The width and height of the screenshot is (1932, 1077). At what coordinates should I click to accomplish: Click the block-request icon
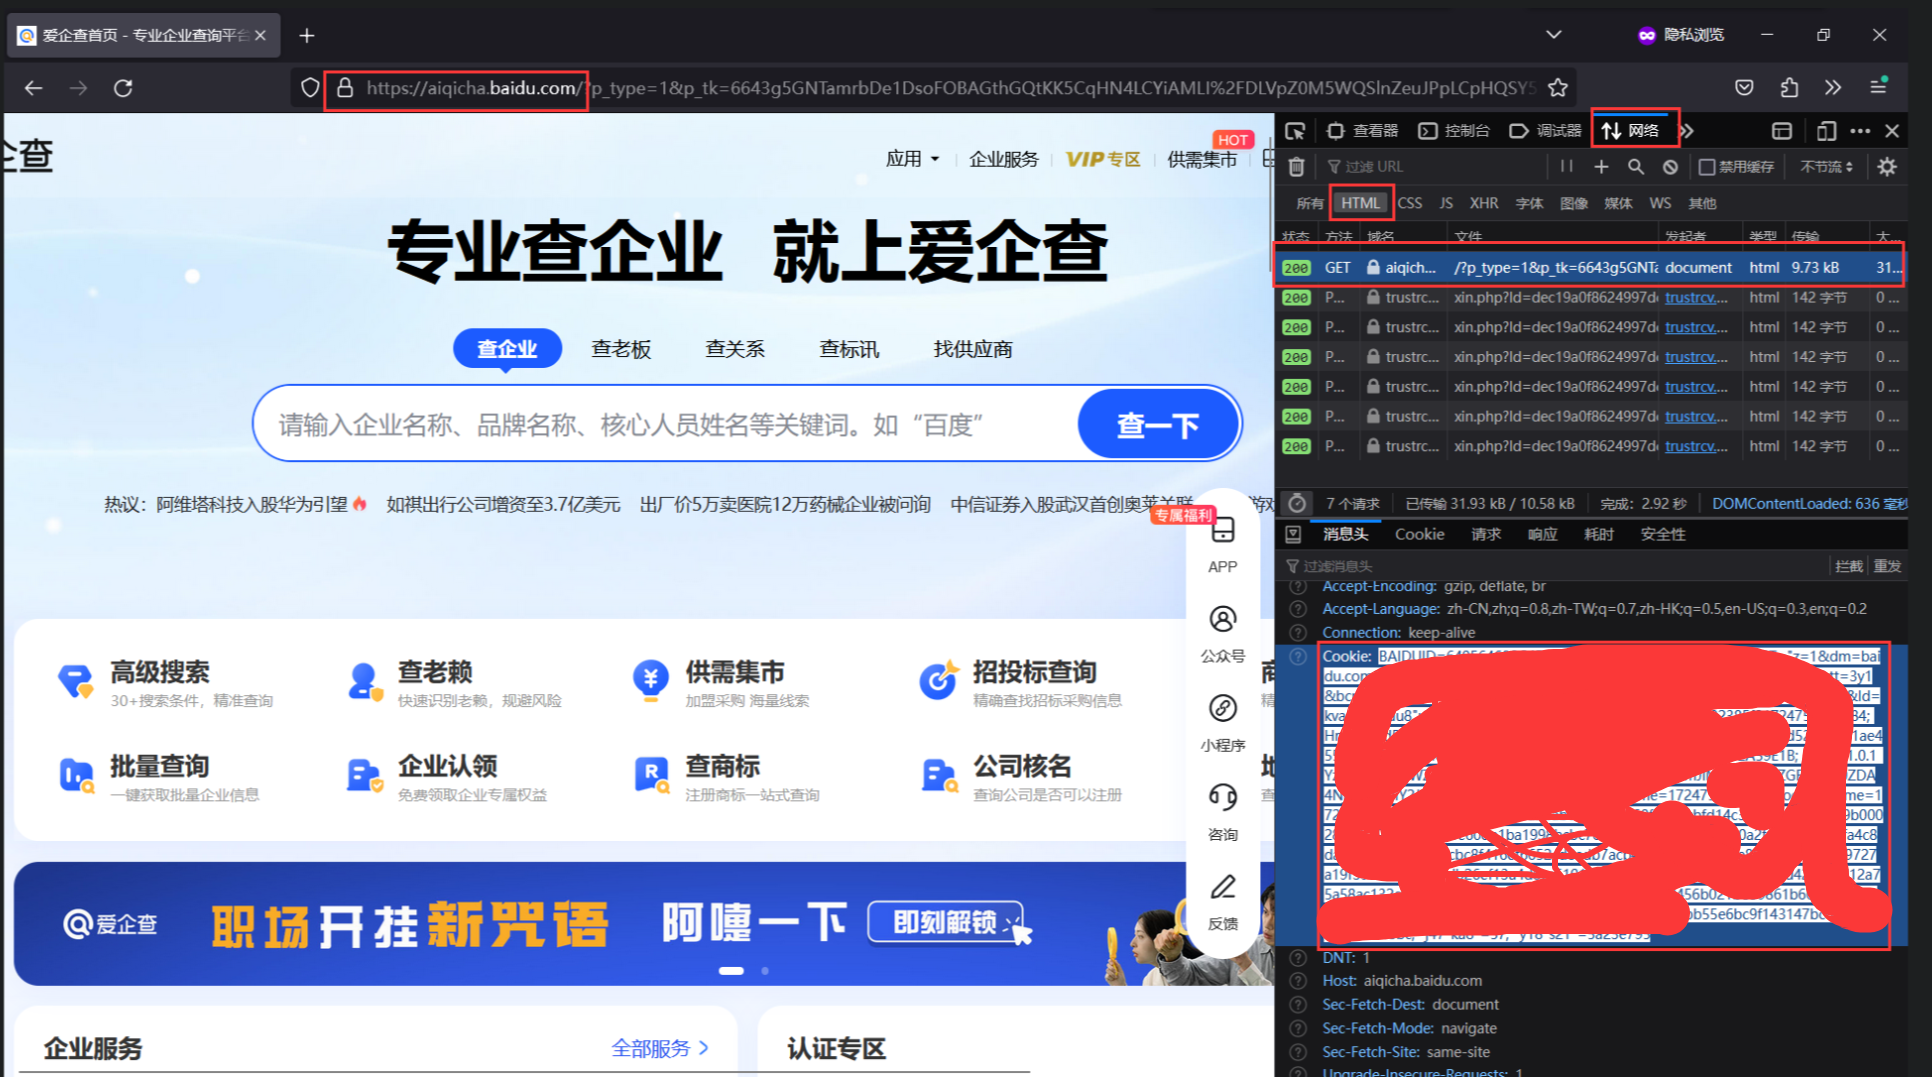point(1670,166)
